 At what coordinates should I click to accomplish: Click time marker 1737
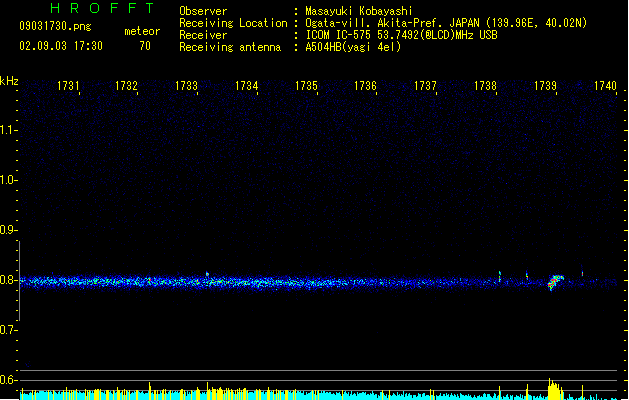425,86
